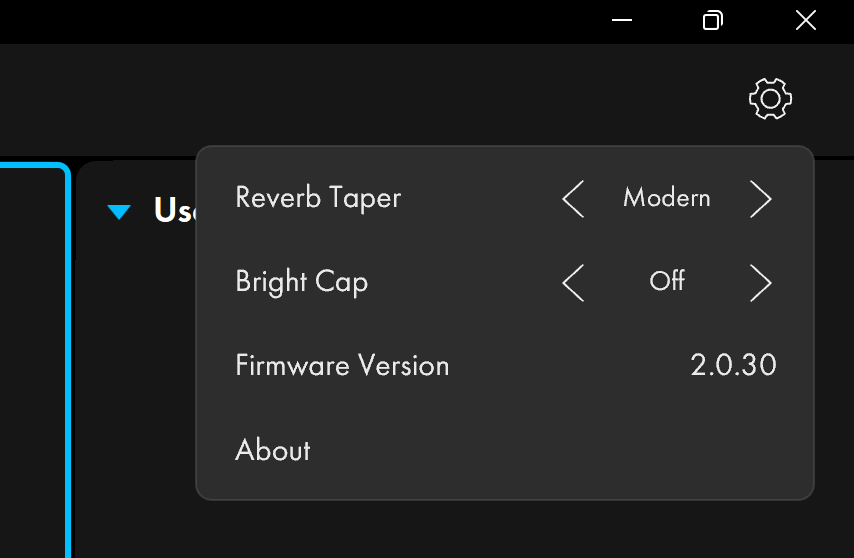Select previous Reverb Taper option
The image size is (854, 558).
coord(573,199)
